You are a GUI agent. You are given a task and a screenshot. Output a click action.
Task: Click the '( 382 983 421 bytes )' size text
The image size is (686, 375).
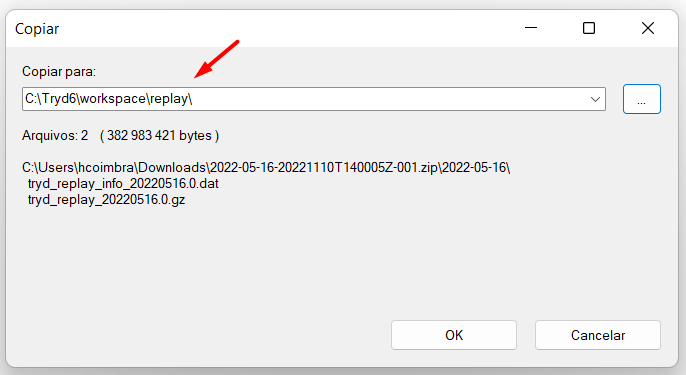(159, 136)
